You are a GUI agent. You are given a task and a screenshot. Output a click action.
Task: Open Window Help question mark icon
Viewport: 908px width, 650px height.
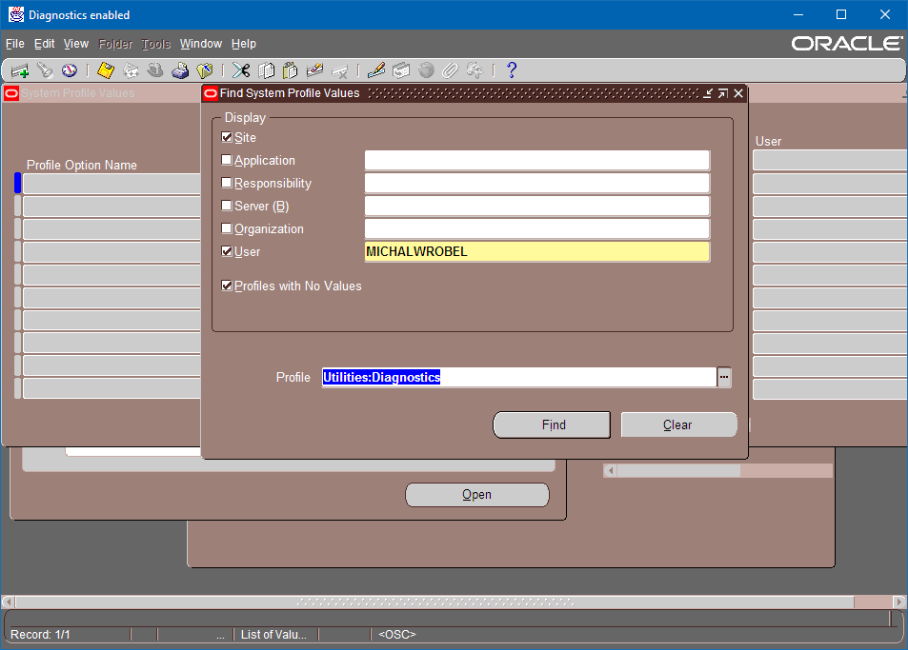click(x=511, y=71)
